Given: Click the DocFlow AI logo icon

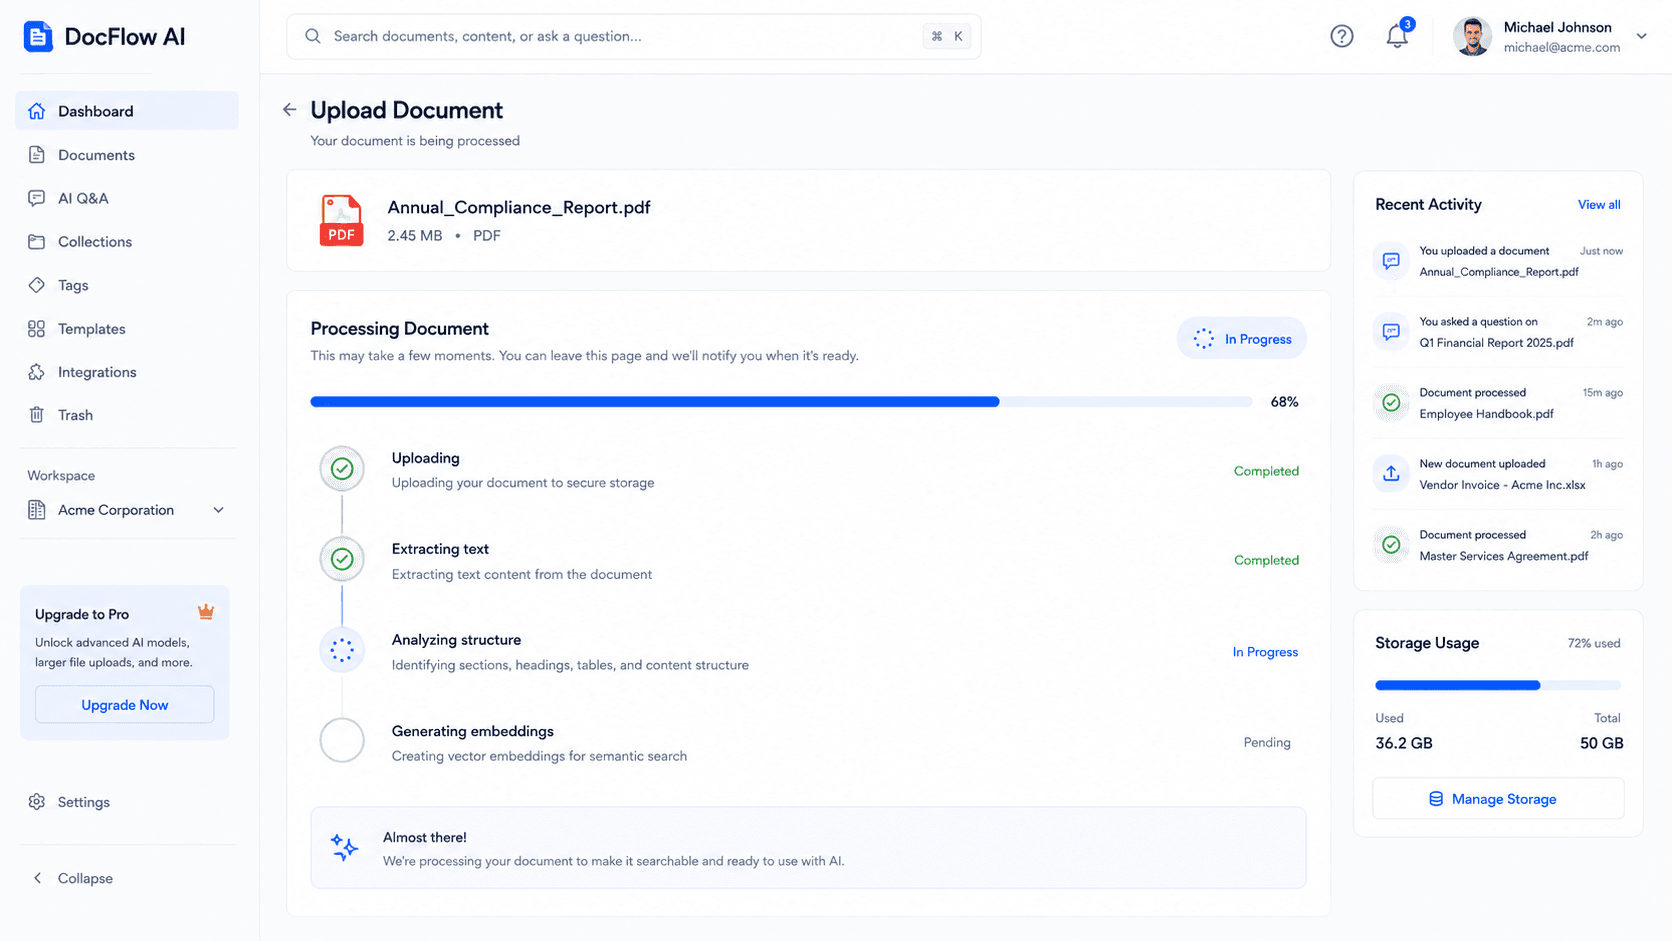Looking at the screenshot, I should coord(38,36).
